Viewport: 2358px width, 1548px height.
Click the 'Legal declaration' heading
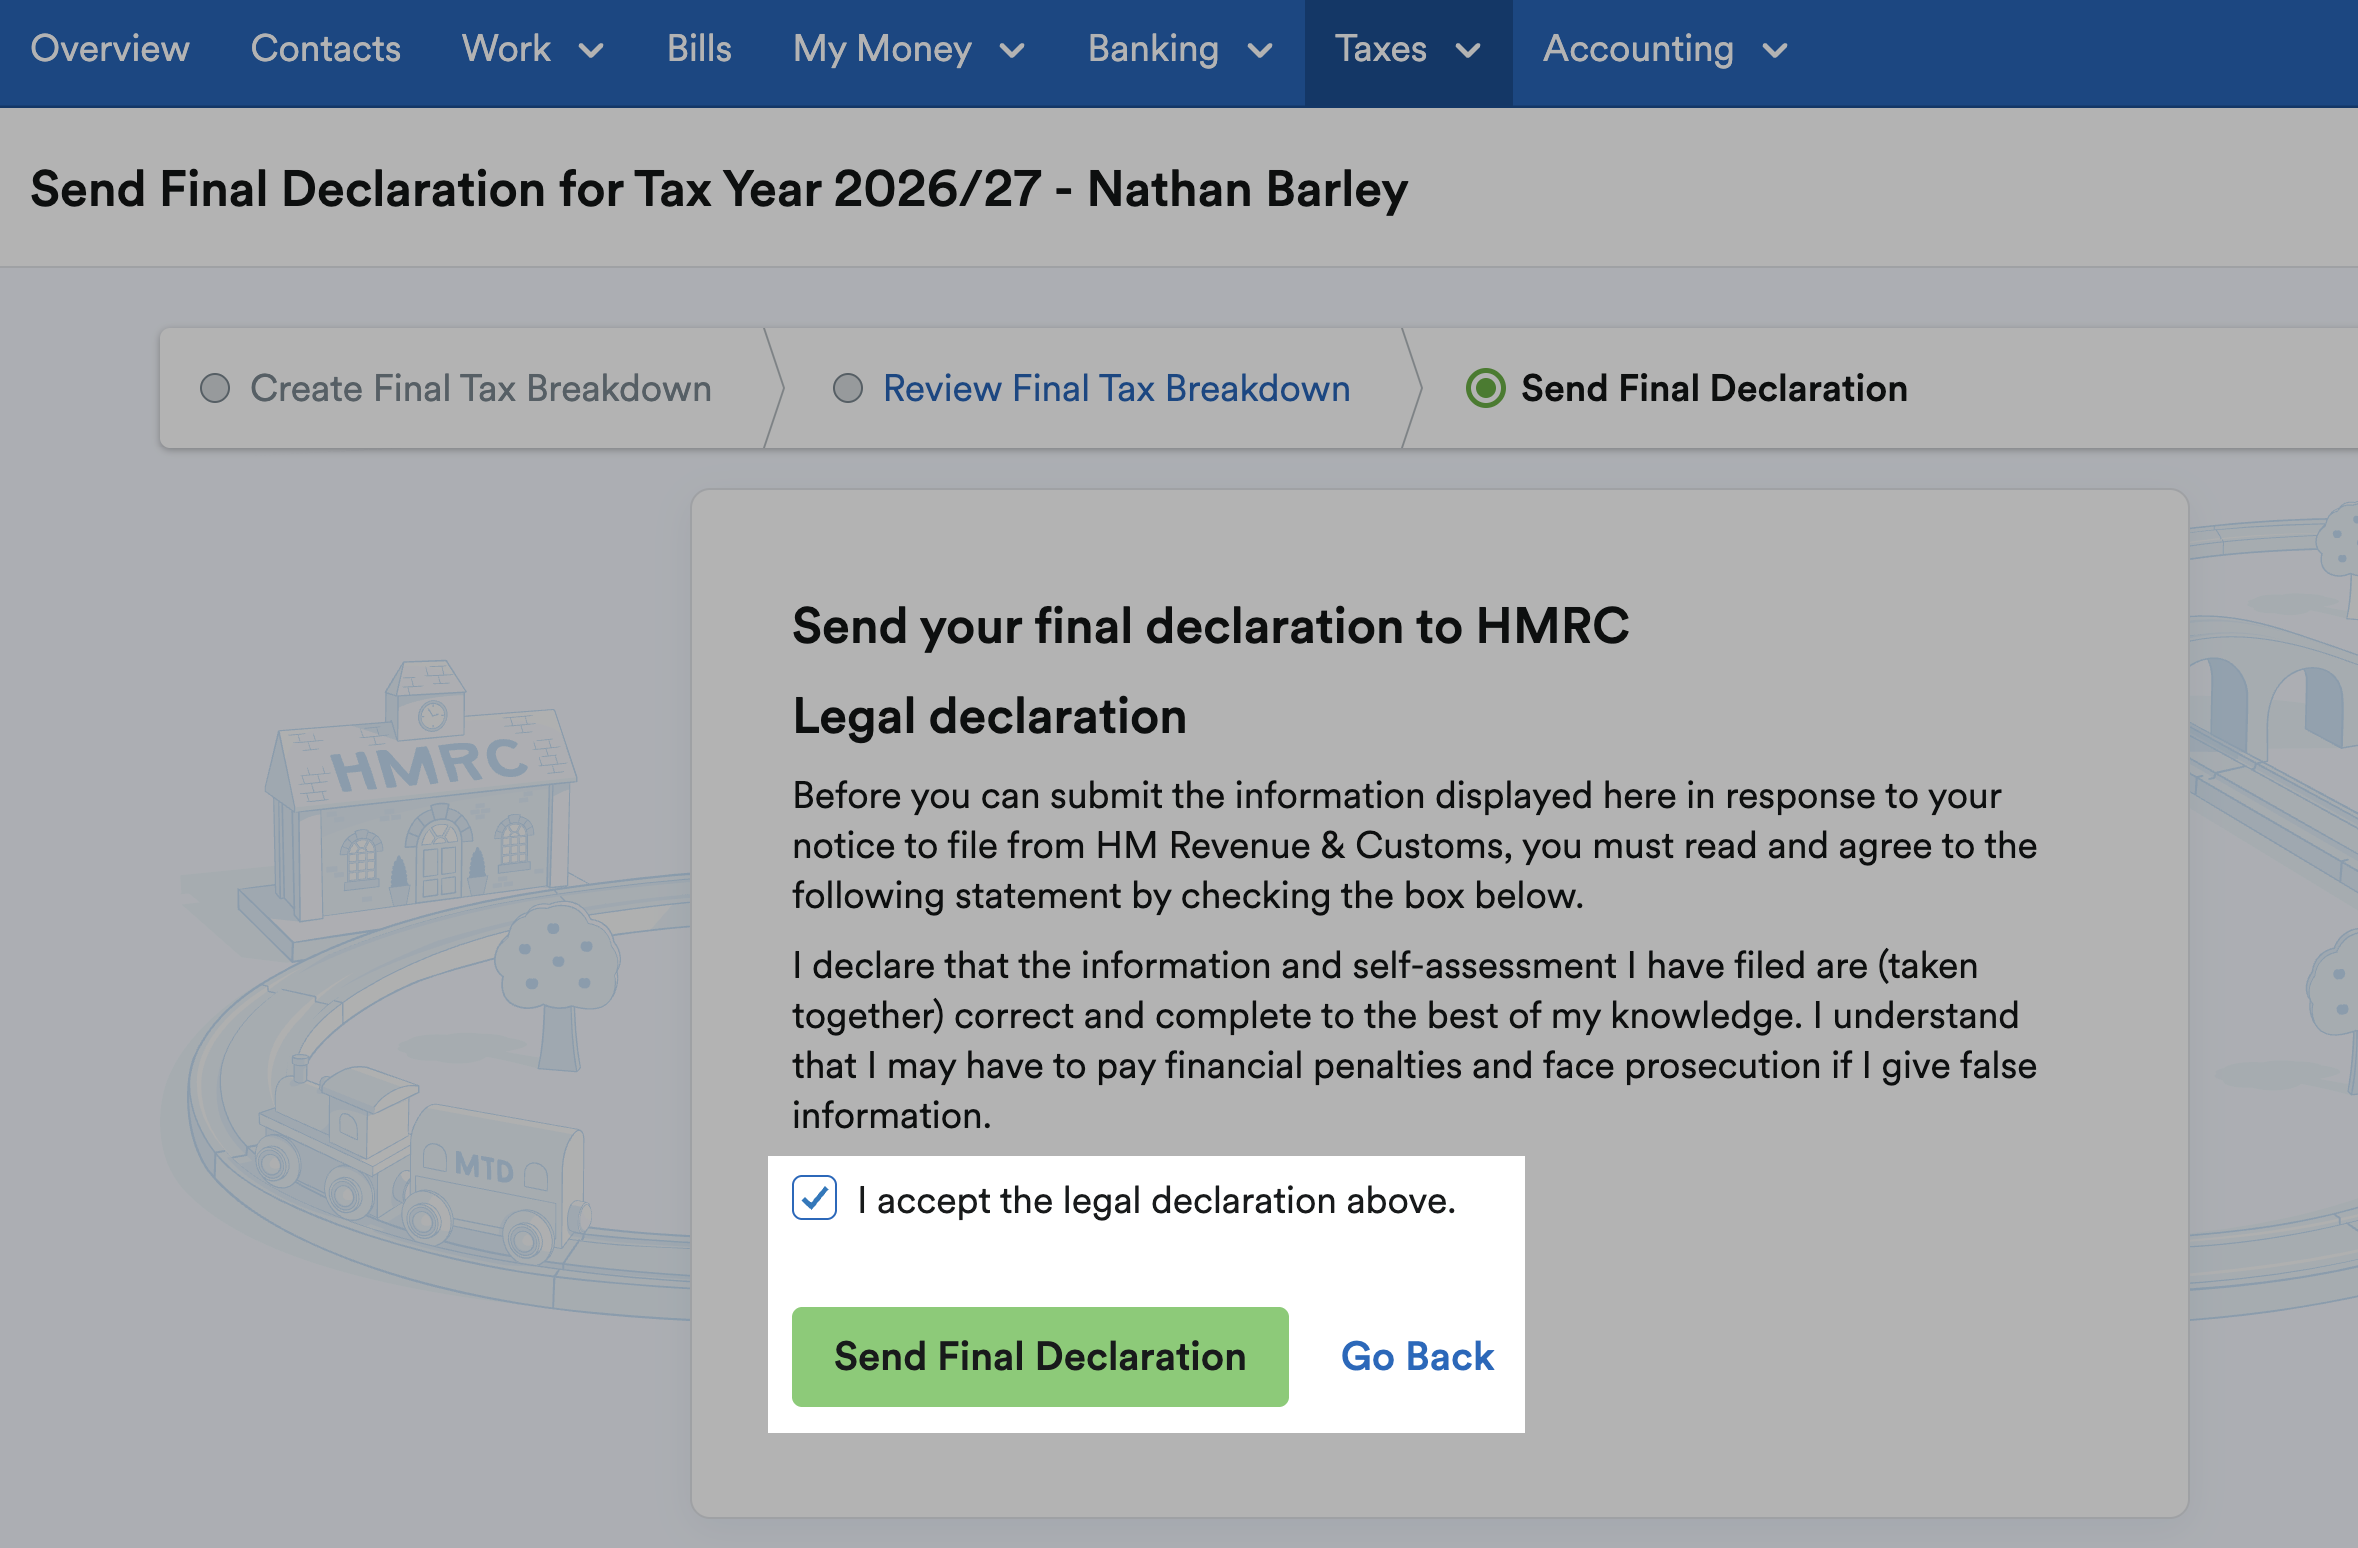click(989, 717)
